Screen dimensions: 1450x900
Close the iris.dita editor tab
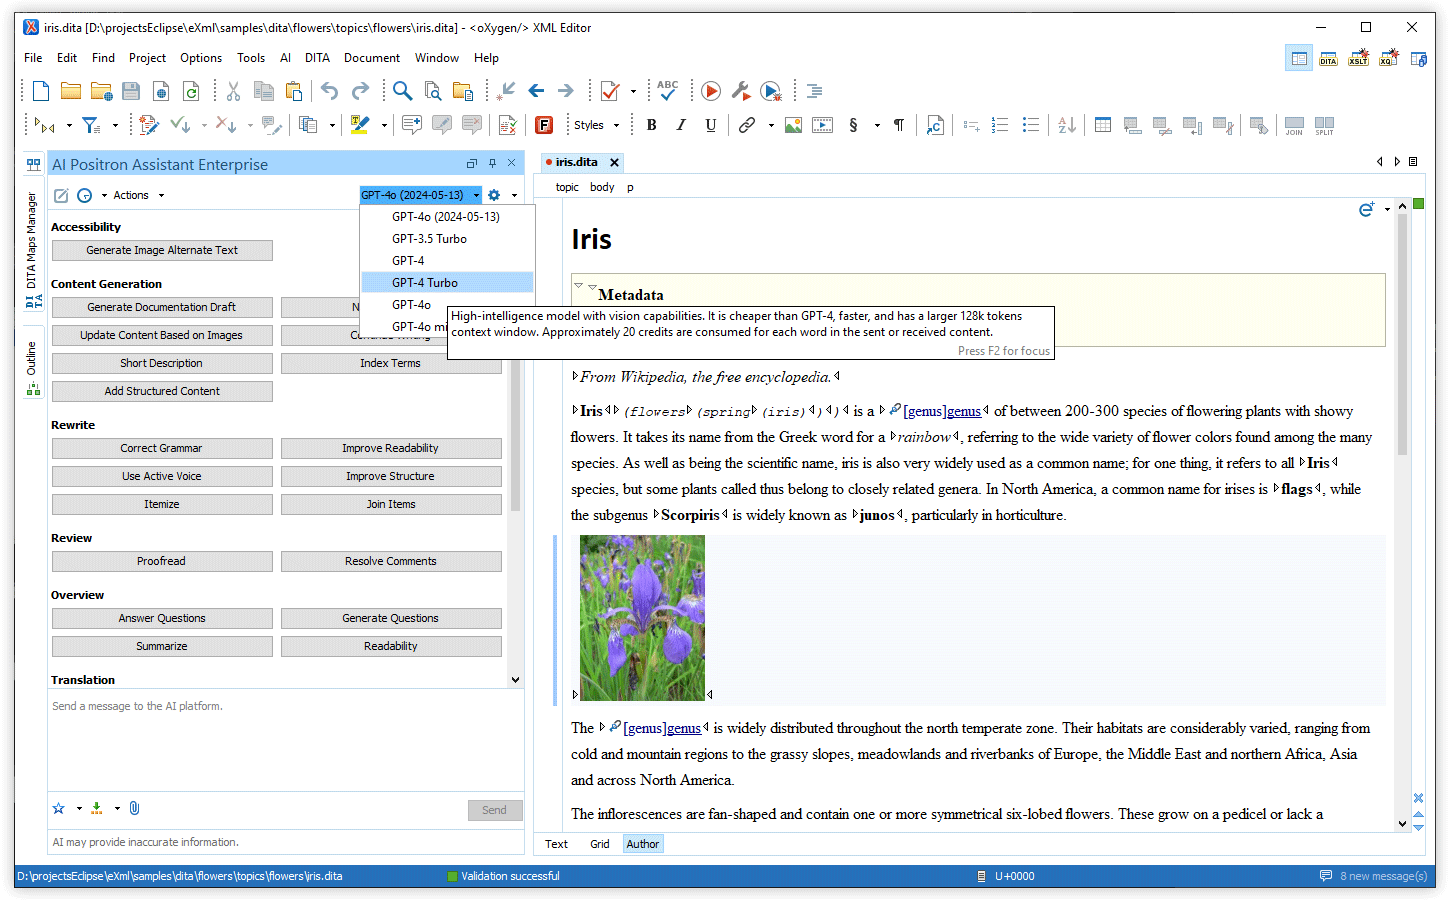tap(615, 162)
